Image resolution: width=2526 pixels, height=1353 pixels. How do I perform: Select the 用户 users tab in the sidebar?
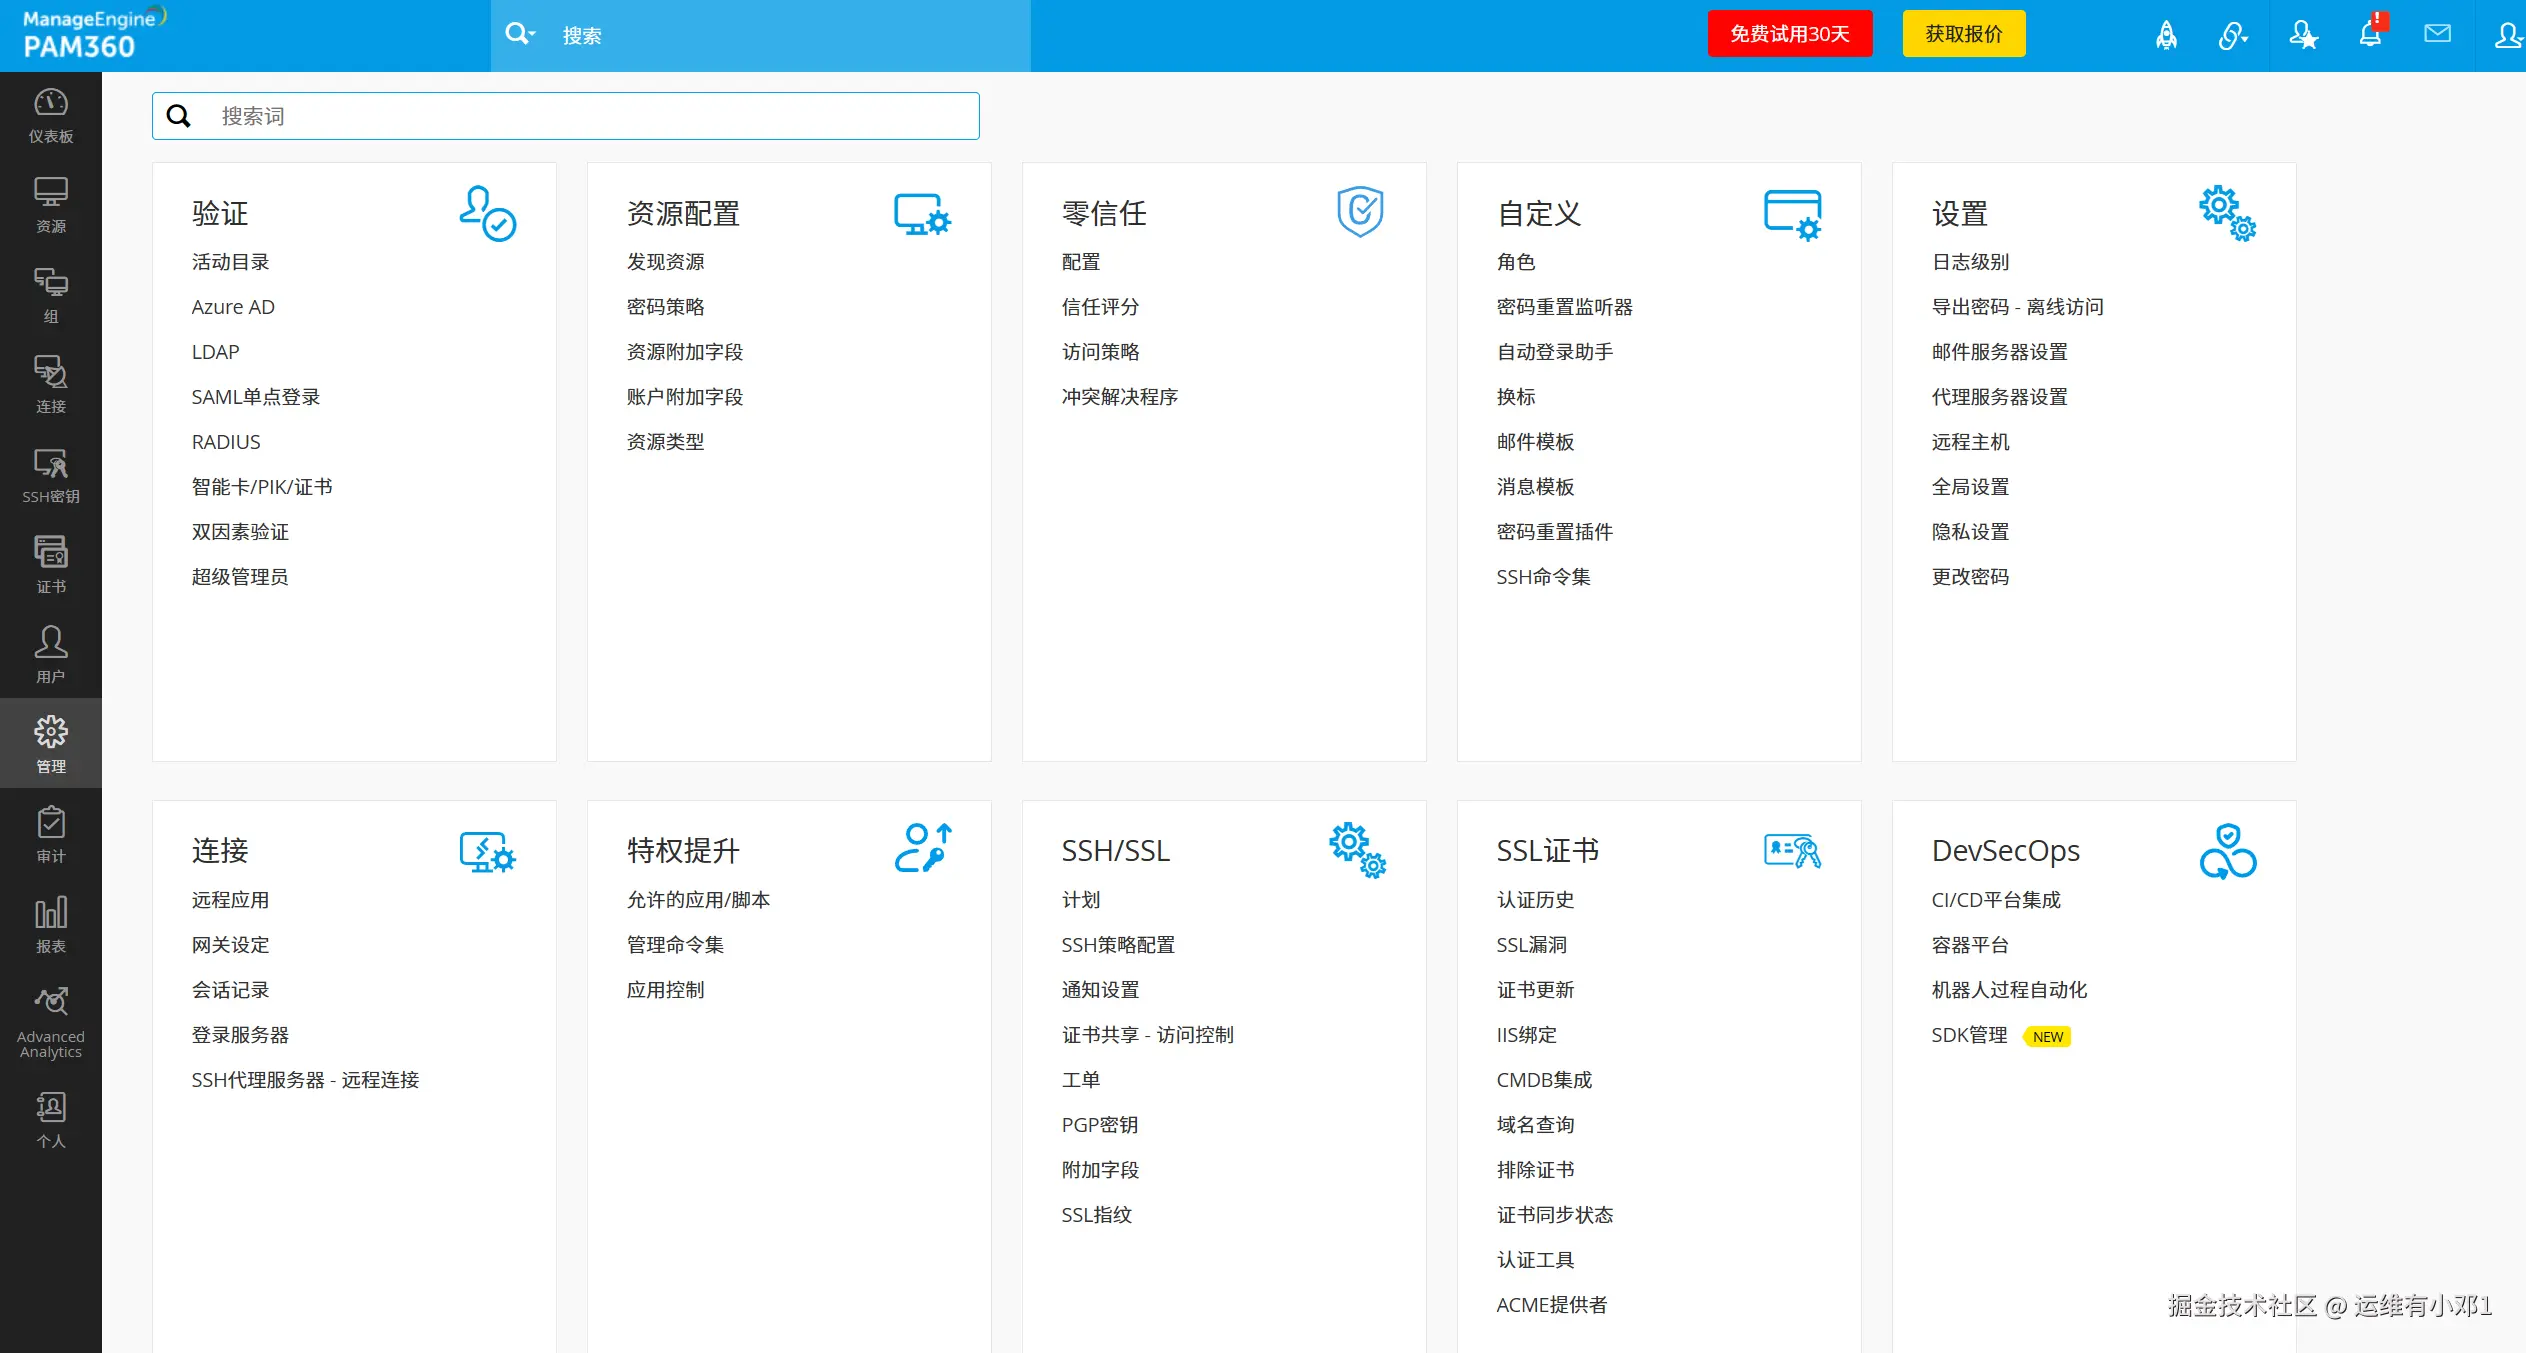click(50, 655)
